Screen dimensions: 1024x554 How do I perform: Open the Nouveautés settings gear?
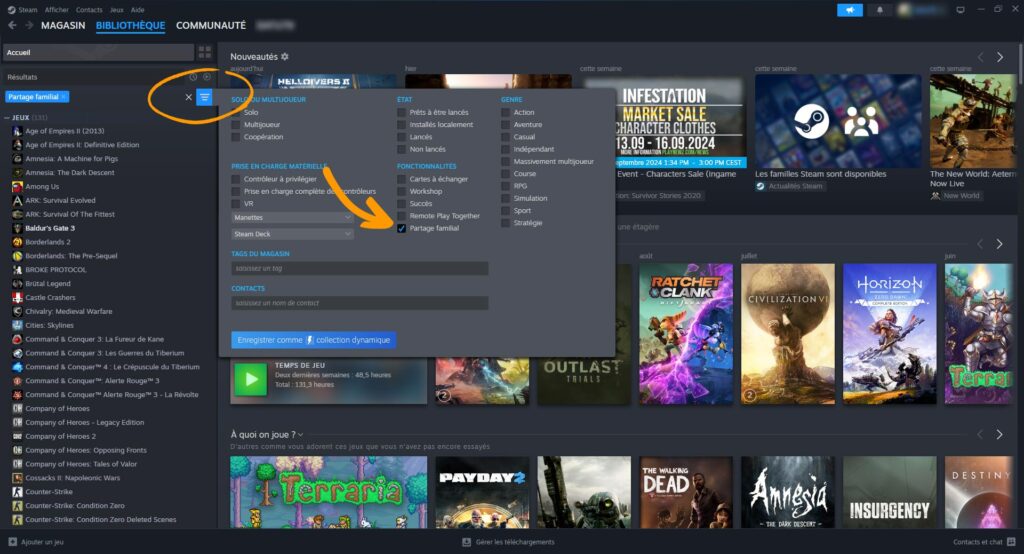click(285, 57)
